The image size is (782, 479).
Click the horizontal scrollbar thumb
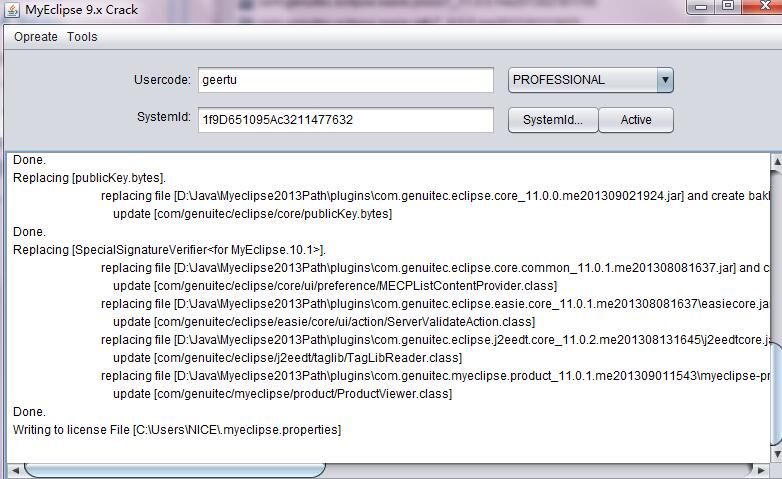[175, 470]
